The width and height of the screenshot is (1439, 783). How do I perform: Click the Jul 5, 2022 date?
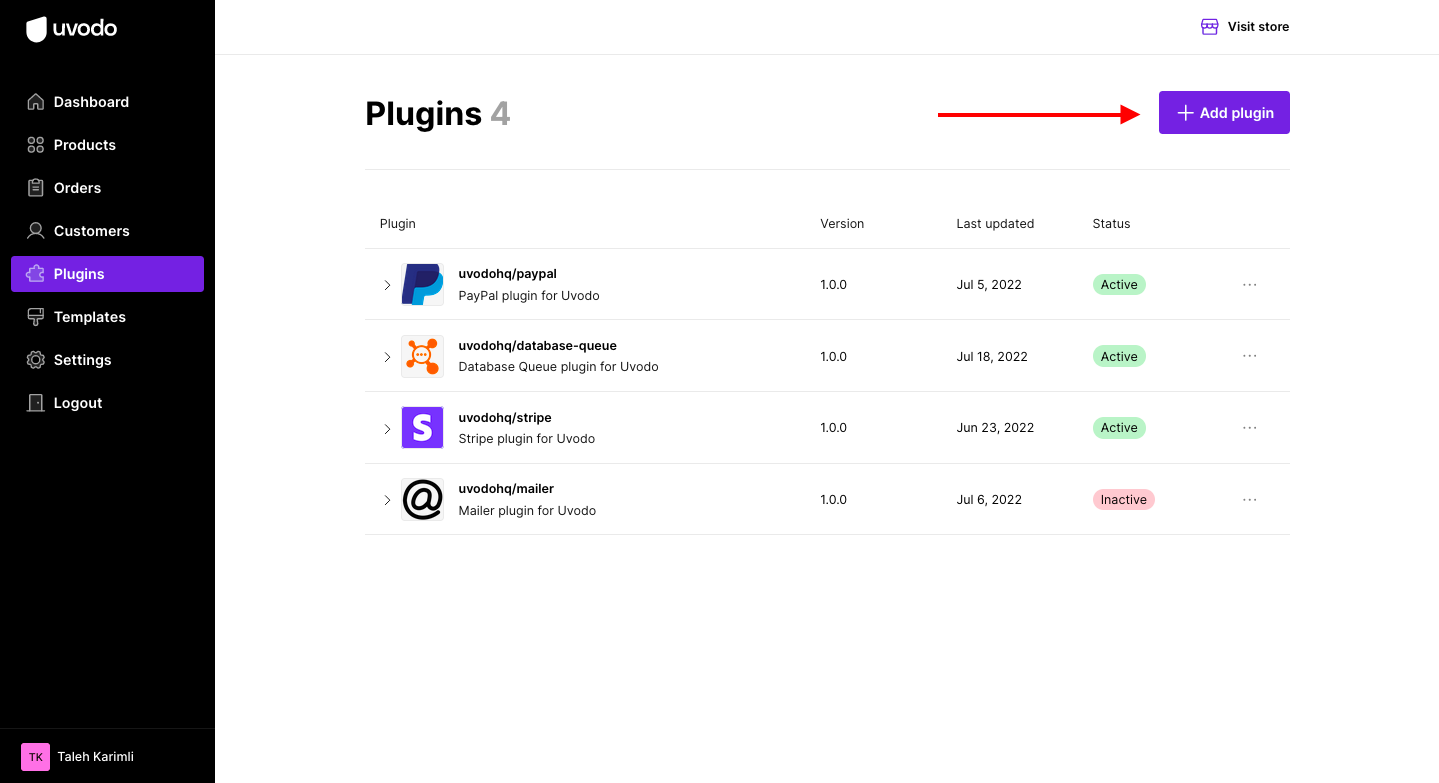pyautogui.click(x=989, y=285)
